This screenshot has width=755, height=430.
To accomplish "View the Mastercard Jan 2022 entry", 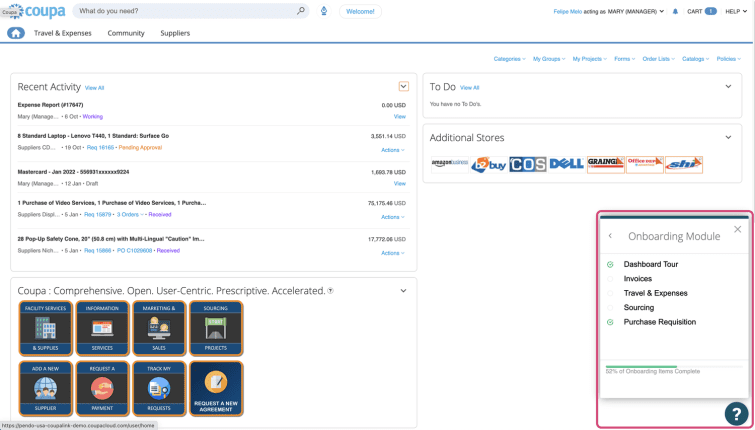I will click(400, 183).
